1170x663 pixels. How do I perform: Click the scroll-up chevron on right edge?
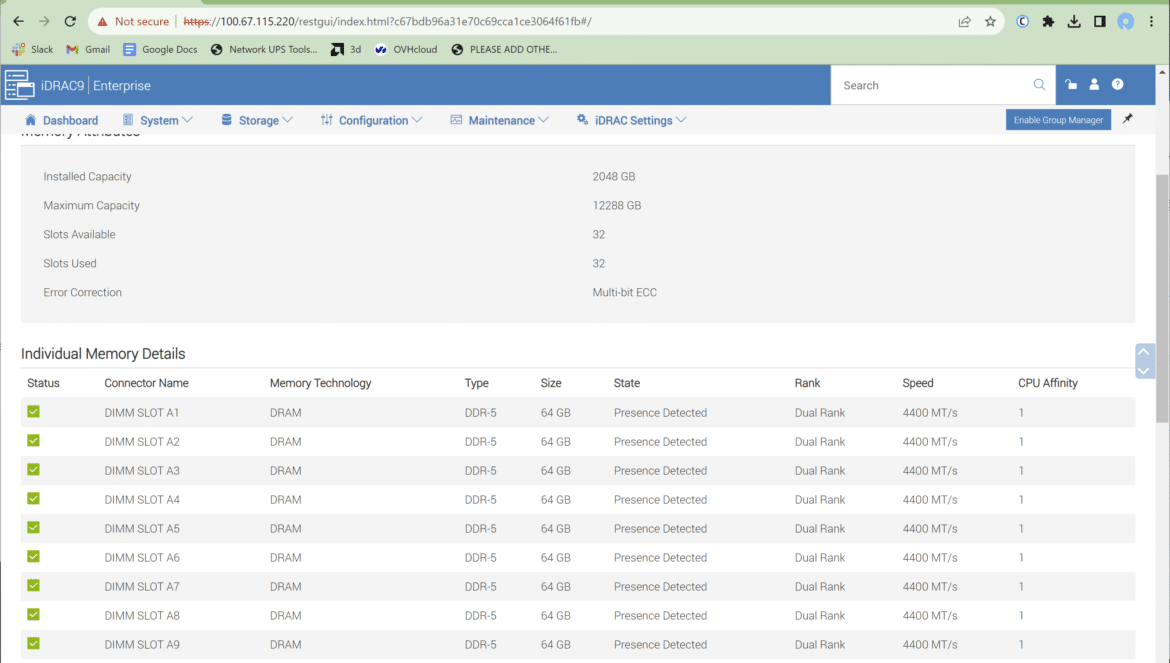1144,352
